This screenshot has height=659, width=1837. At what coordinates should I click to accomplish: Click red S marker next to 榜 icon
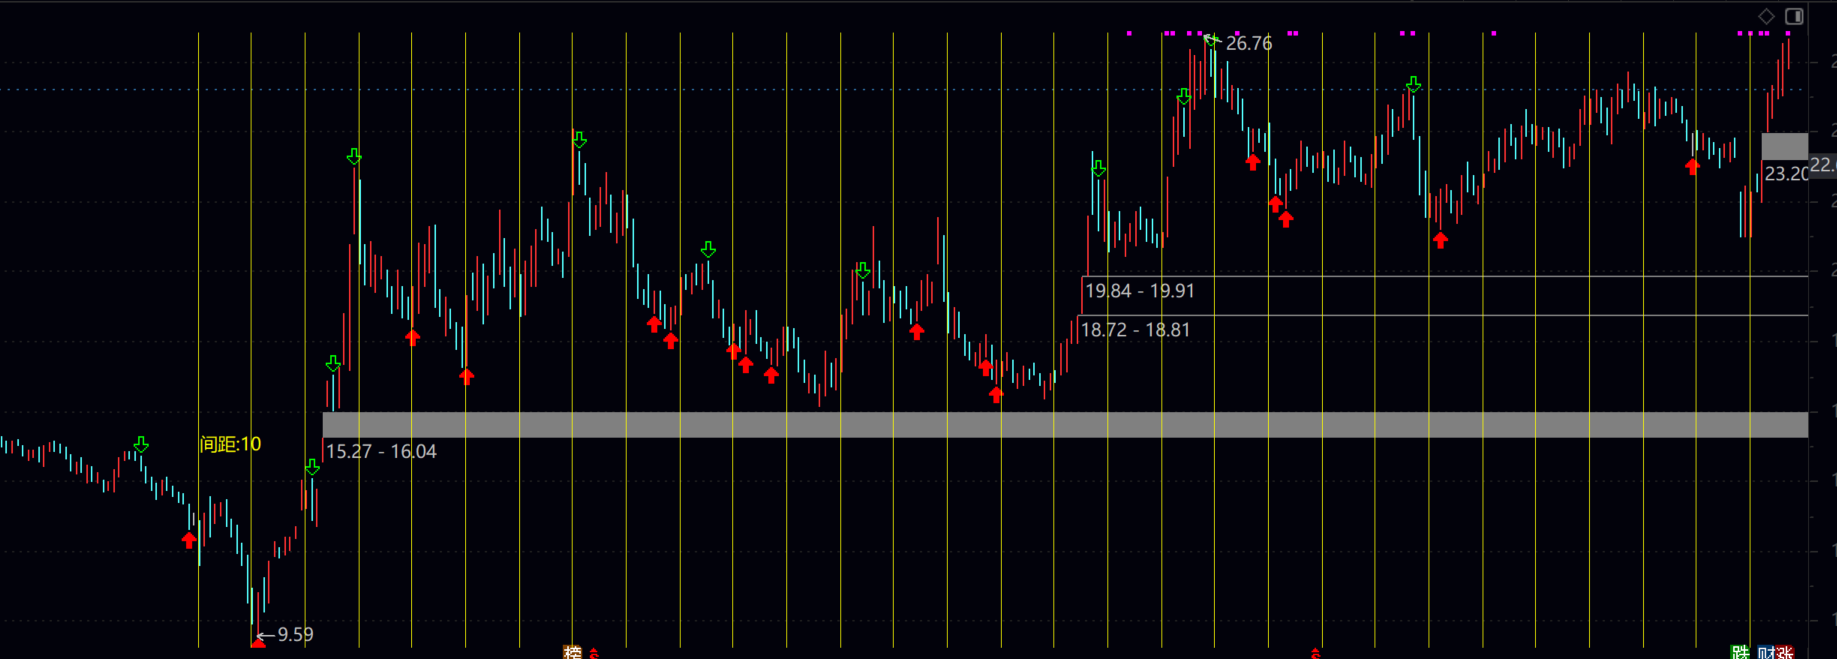(x=593, y=653)
